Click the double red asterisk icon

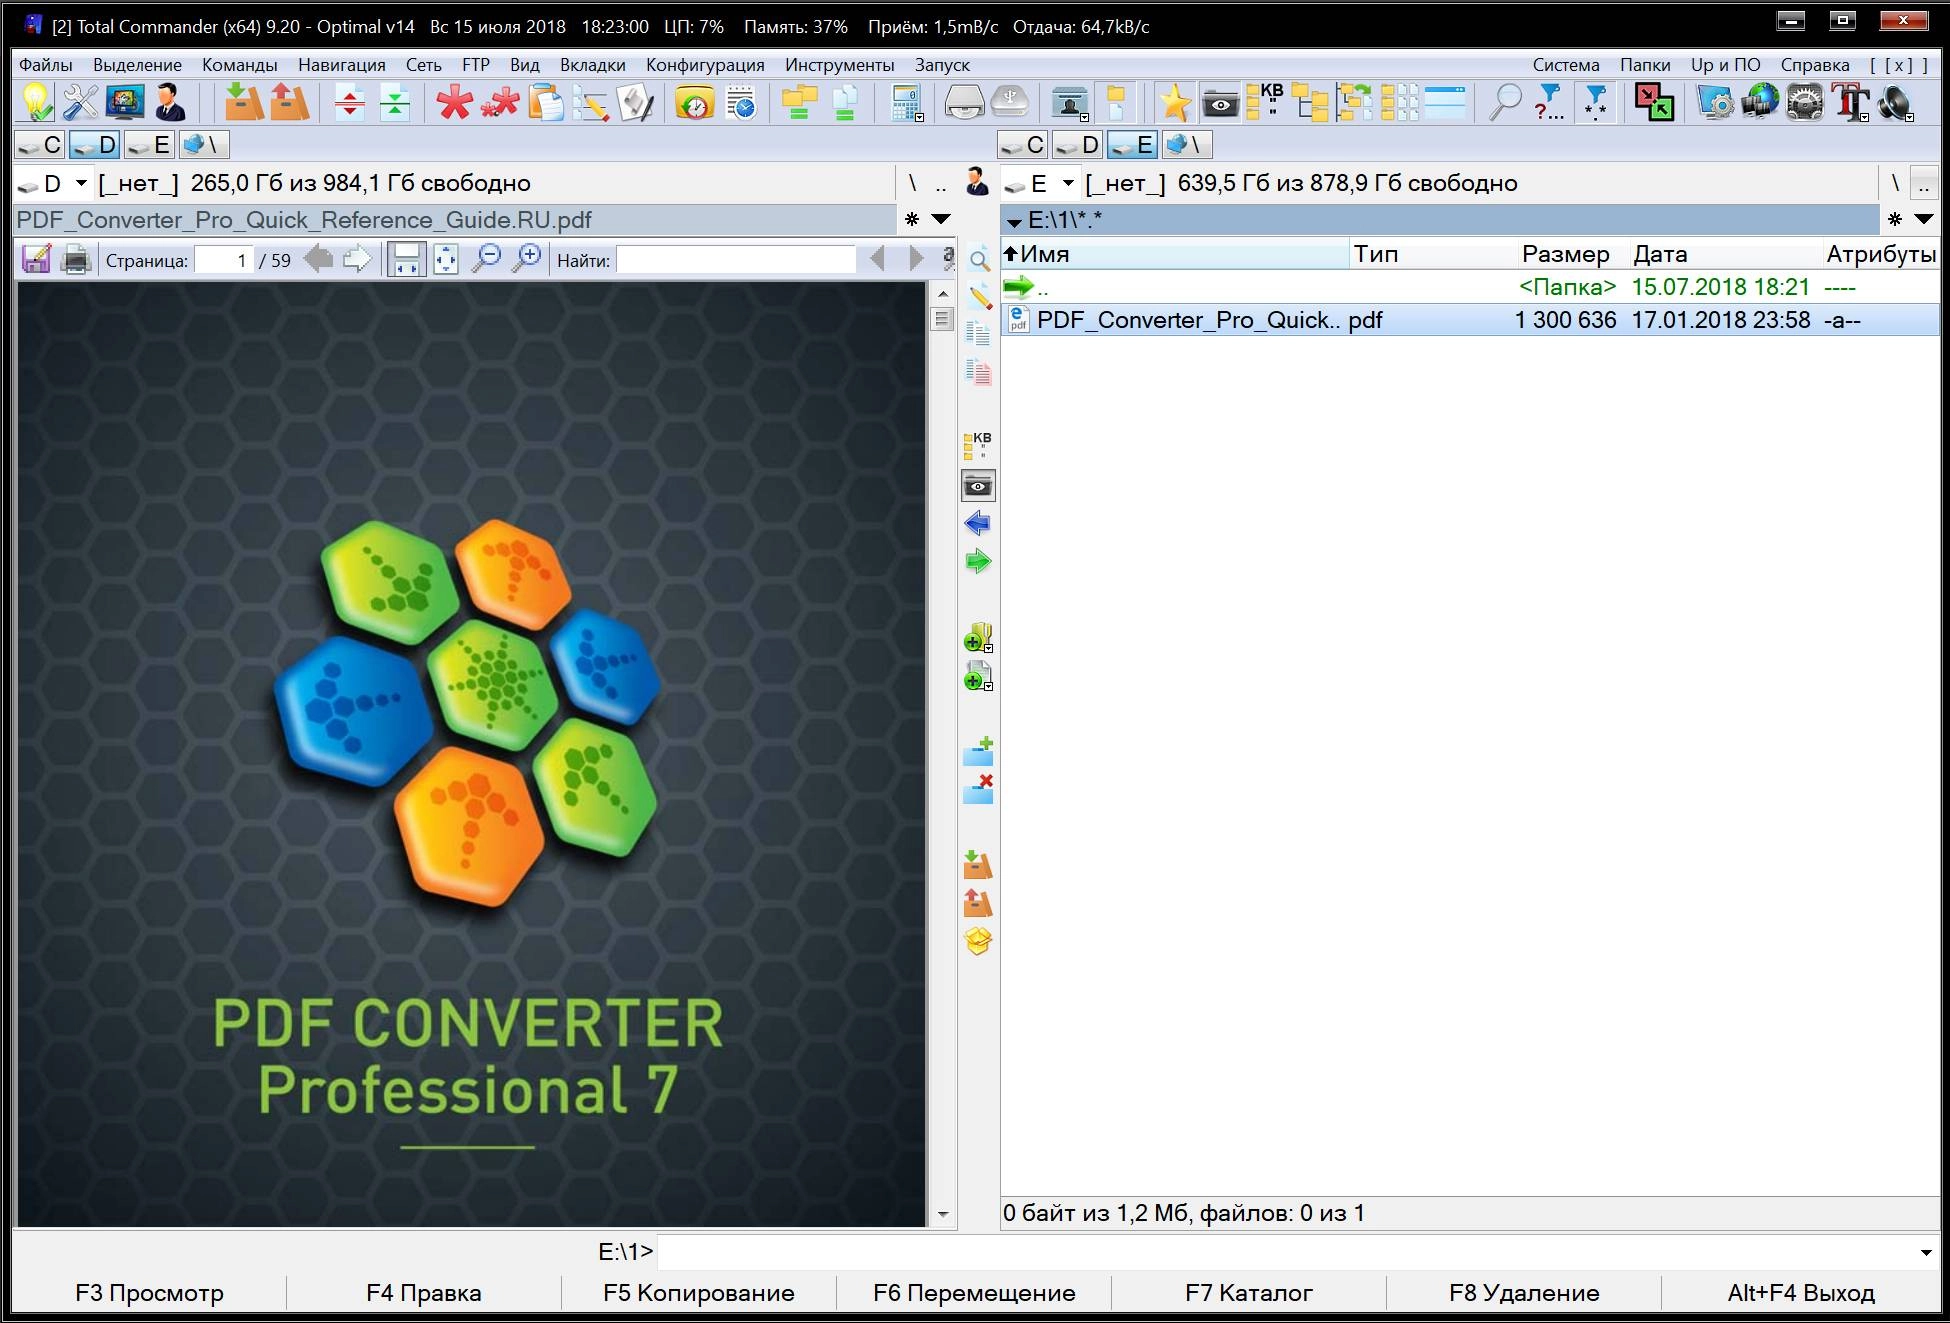pos(500,103)
